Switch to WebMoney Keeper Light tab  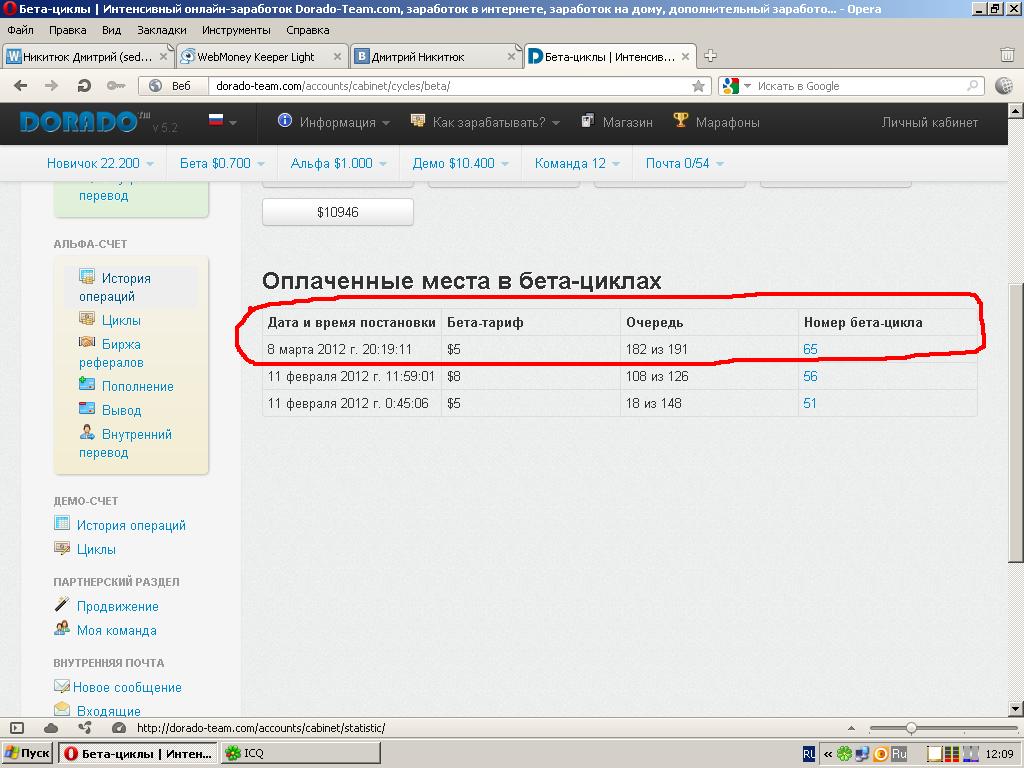[256, 57]
